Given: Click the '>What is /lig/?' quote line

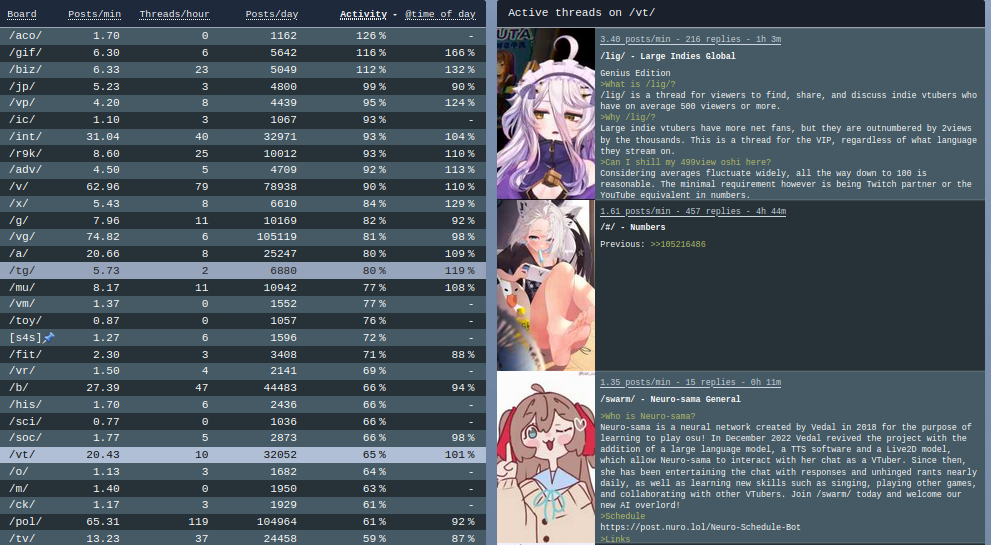Looking at the screenshot, I should pos(638,84).
